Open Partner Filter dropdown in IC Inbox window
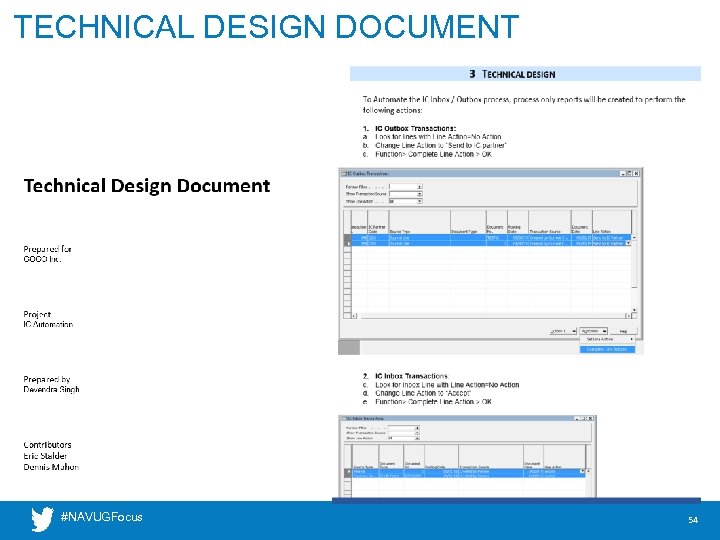 [417, 428]
